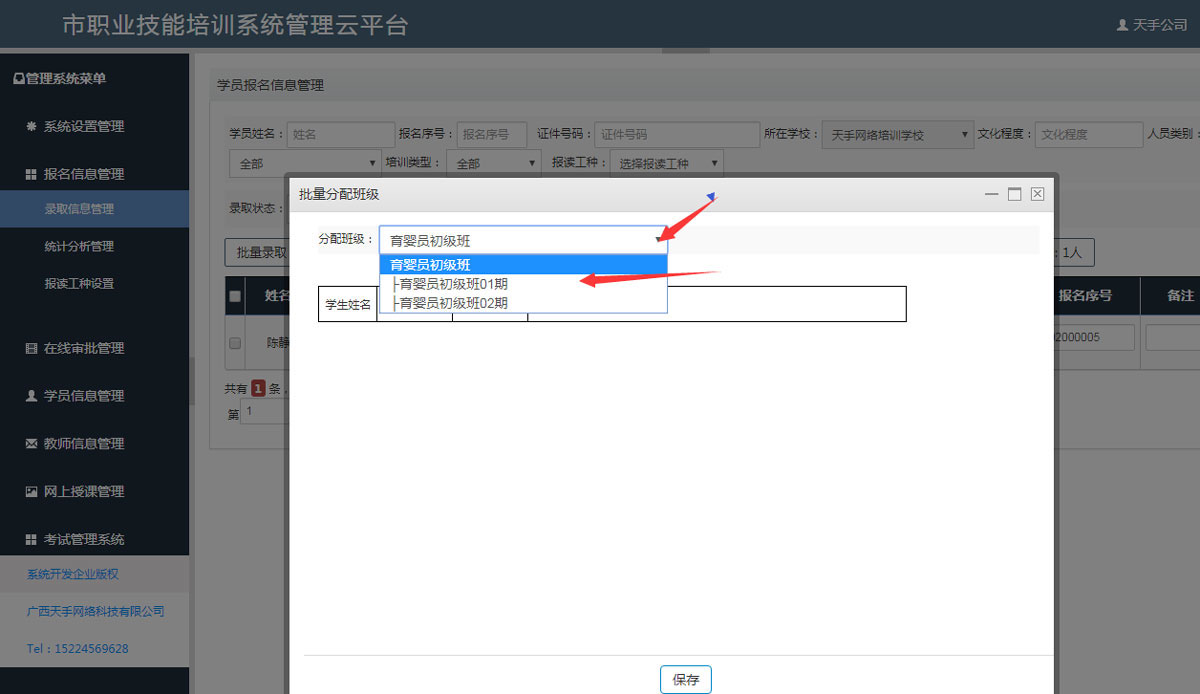
Task: Click the grid icon beside 考试管理系统
Action: click(x=31, y=540)
